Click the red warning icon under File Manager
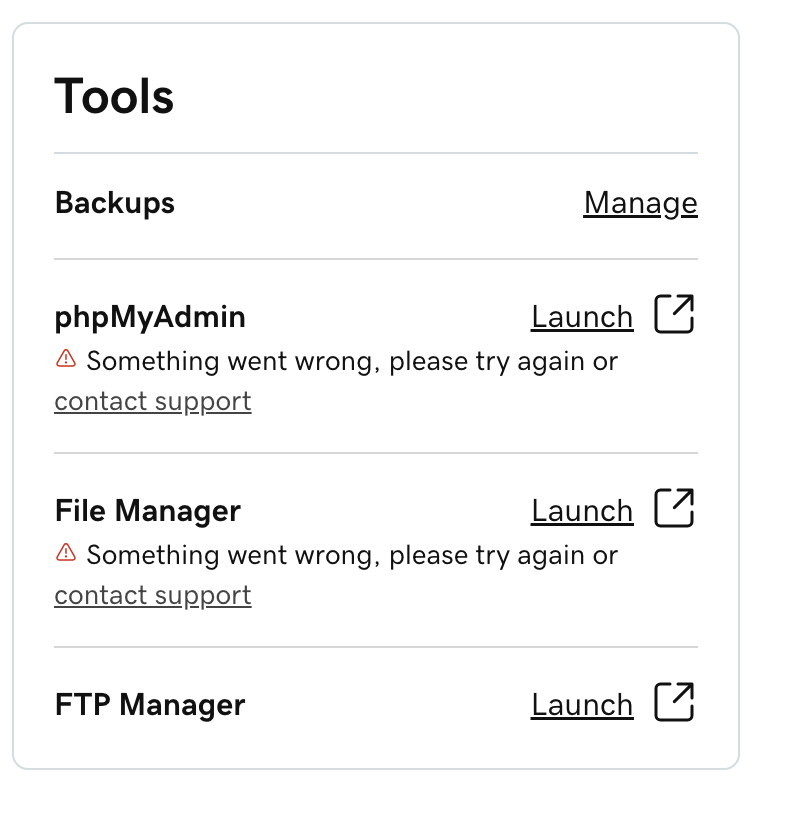 tap(66, 553)
